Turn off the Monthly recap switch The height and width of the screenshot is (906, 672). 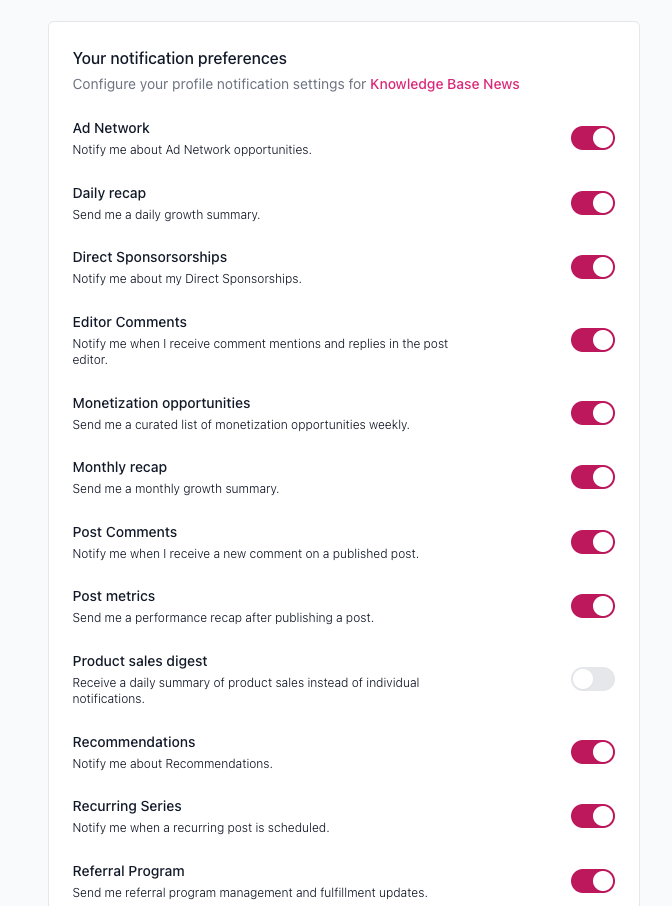pos(593,477)
